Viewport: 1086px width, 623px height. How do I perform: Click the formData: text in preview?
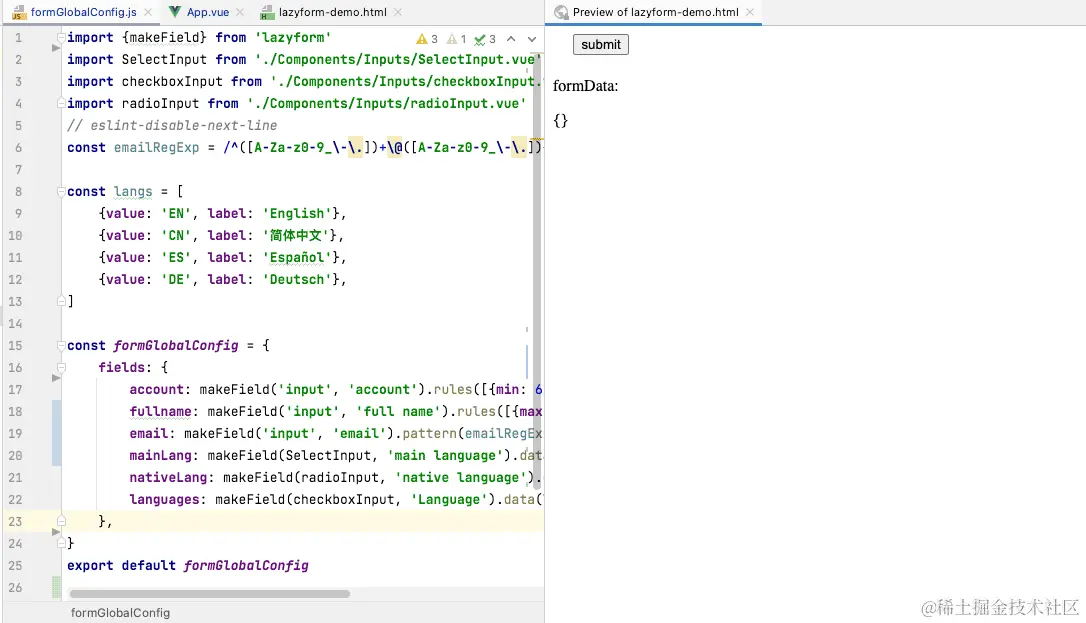[x=585, y=86]
